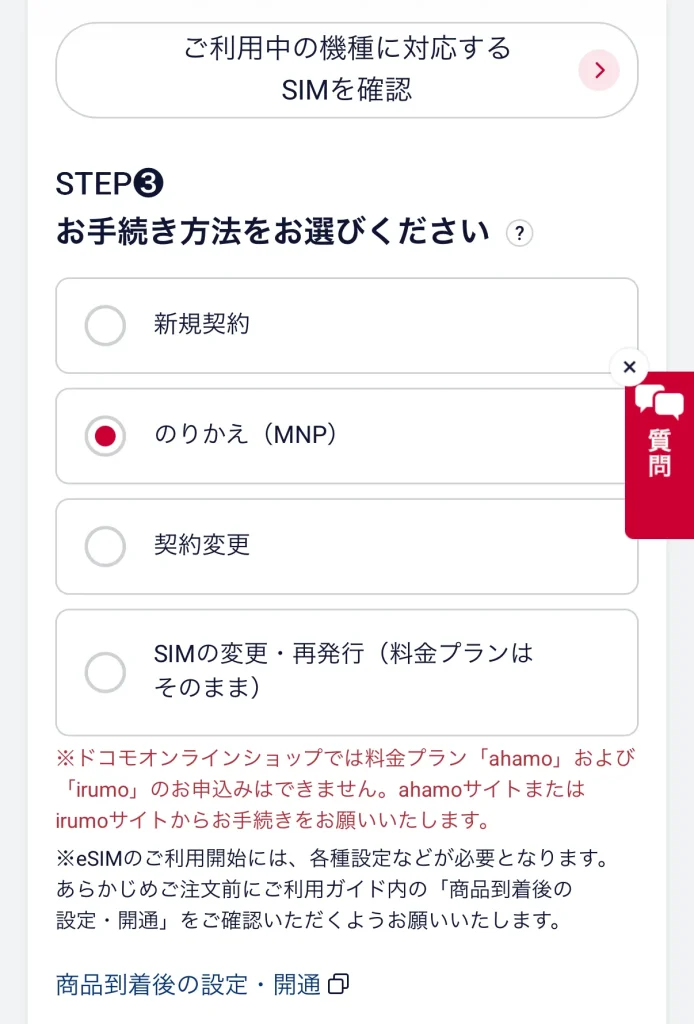This screenshot has height=1024, width=694.
Task: Click the のりかえ(MNP) option card text
Action: pyautogui.click(x=245, y=434)
